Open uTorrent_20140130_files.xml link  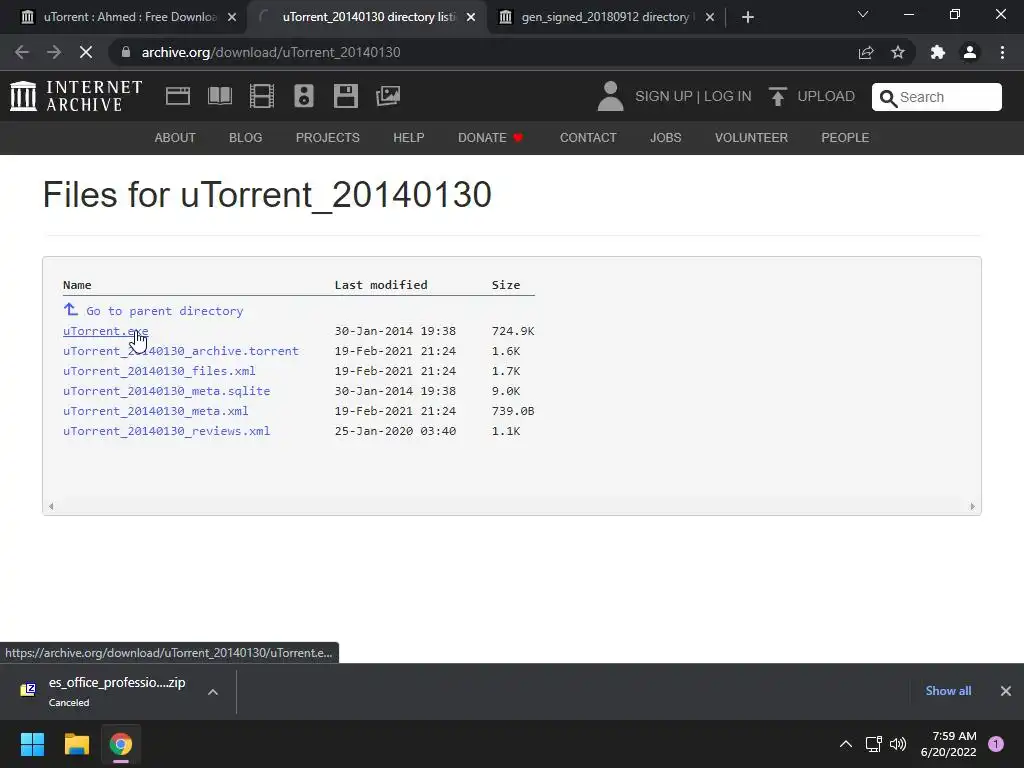pyautogui.click(x=159, y=371)
